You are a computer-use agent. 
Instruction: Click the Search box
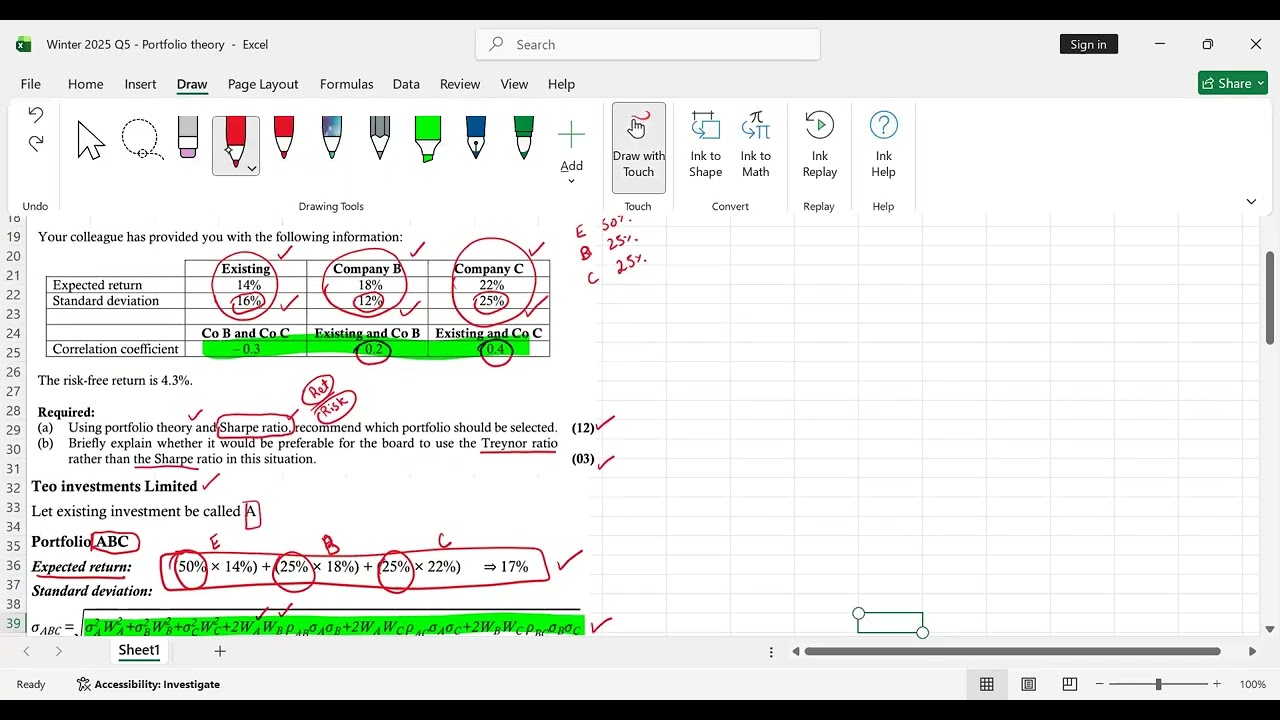[648, 44]
